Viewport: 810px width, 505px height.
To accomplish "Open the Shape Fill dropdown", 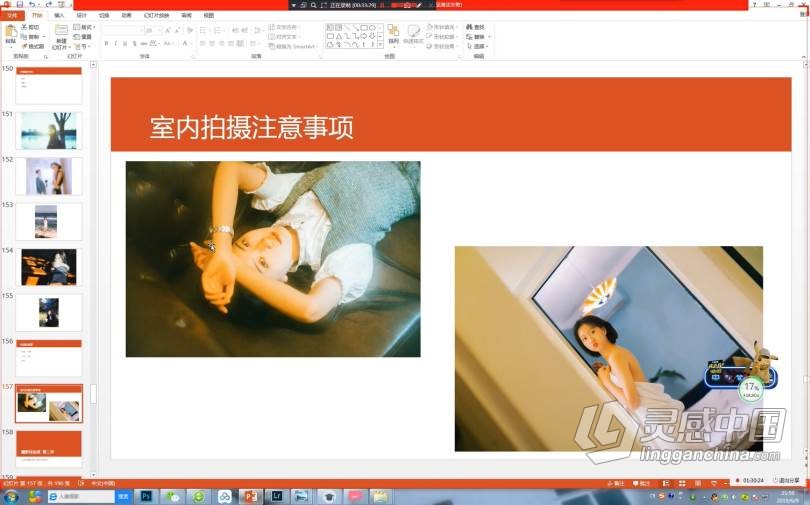I will coord(443,27).
